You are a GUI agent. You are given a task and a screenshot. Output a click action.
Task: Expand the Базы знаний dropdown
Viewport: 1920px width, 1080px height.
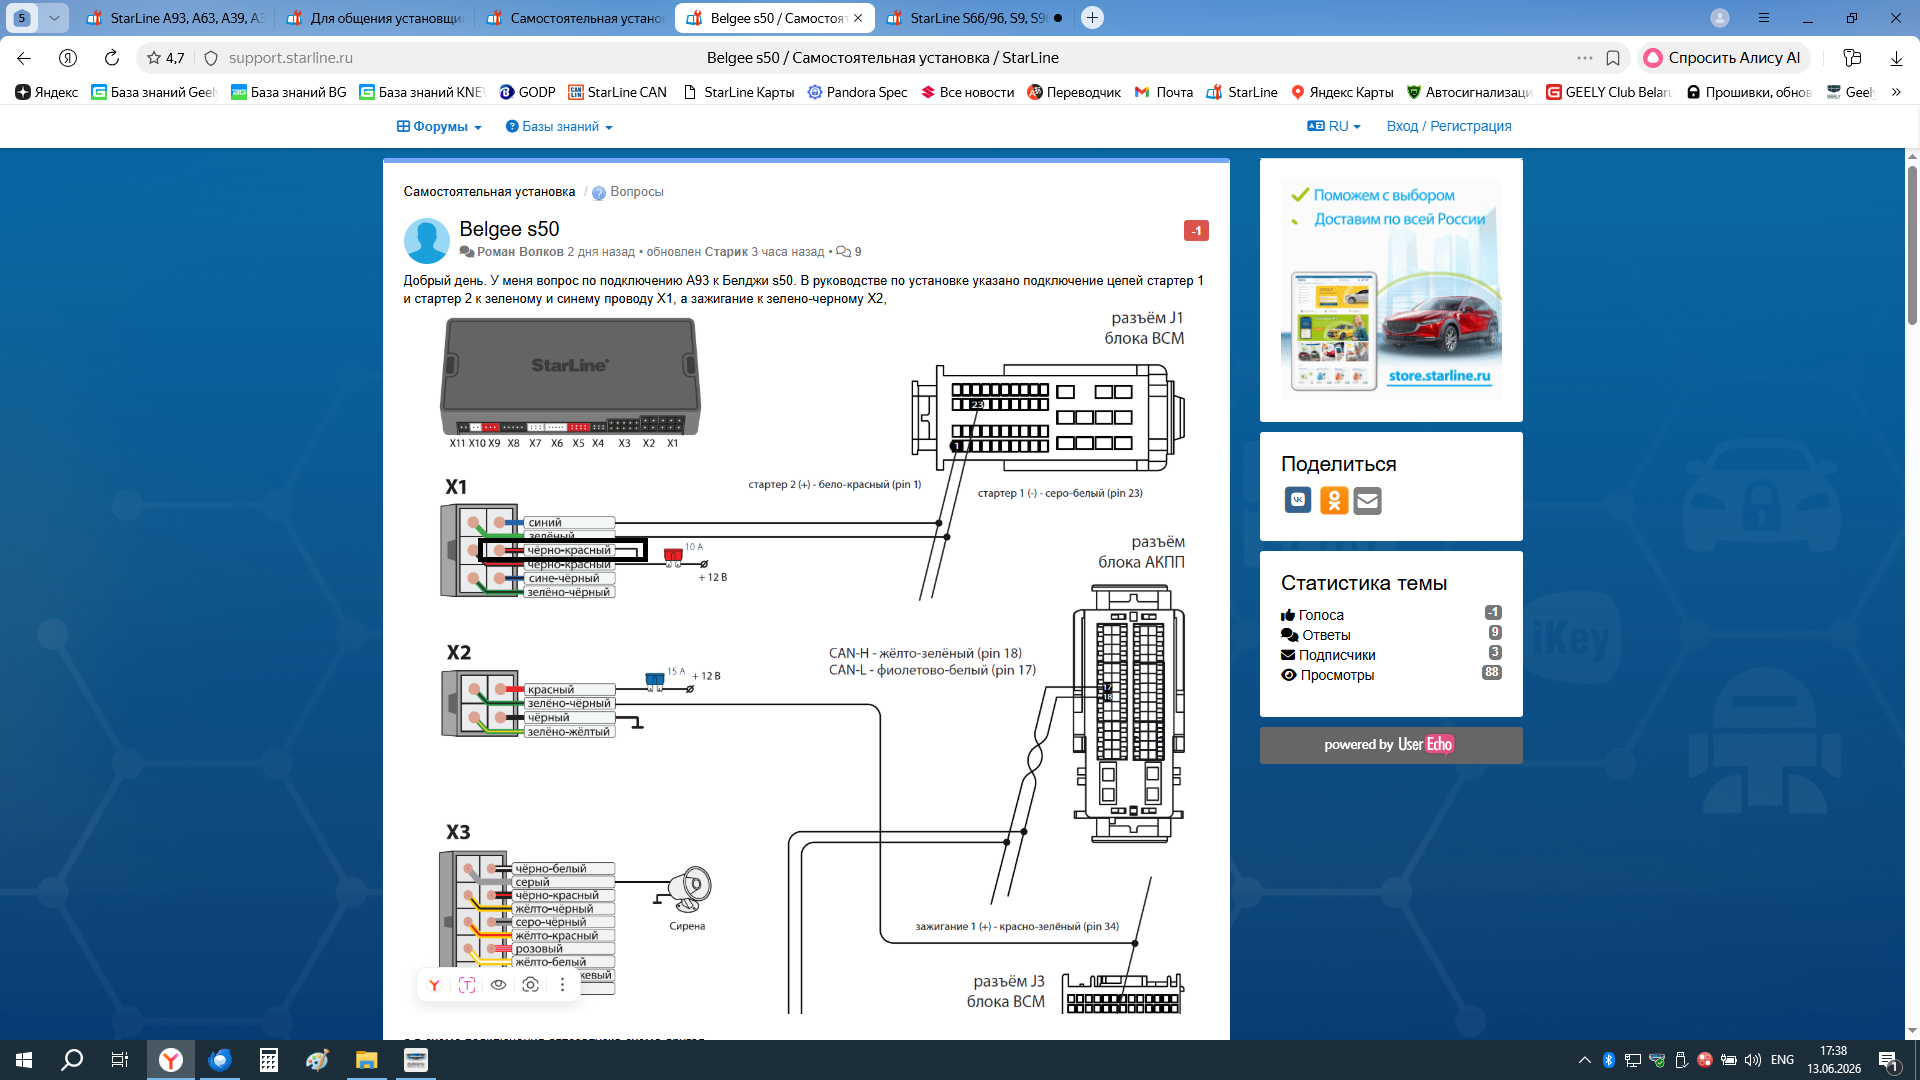pos(559,127)
